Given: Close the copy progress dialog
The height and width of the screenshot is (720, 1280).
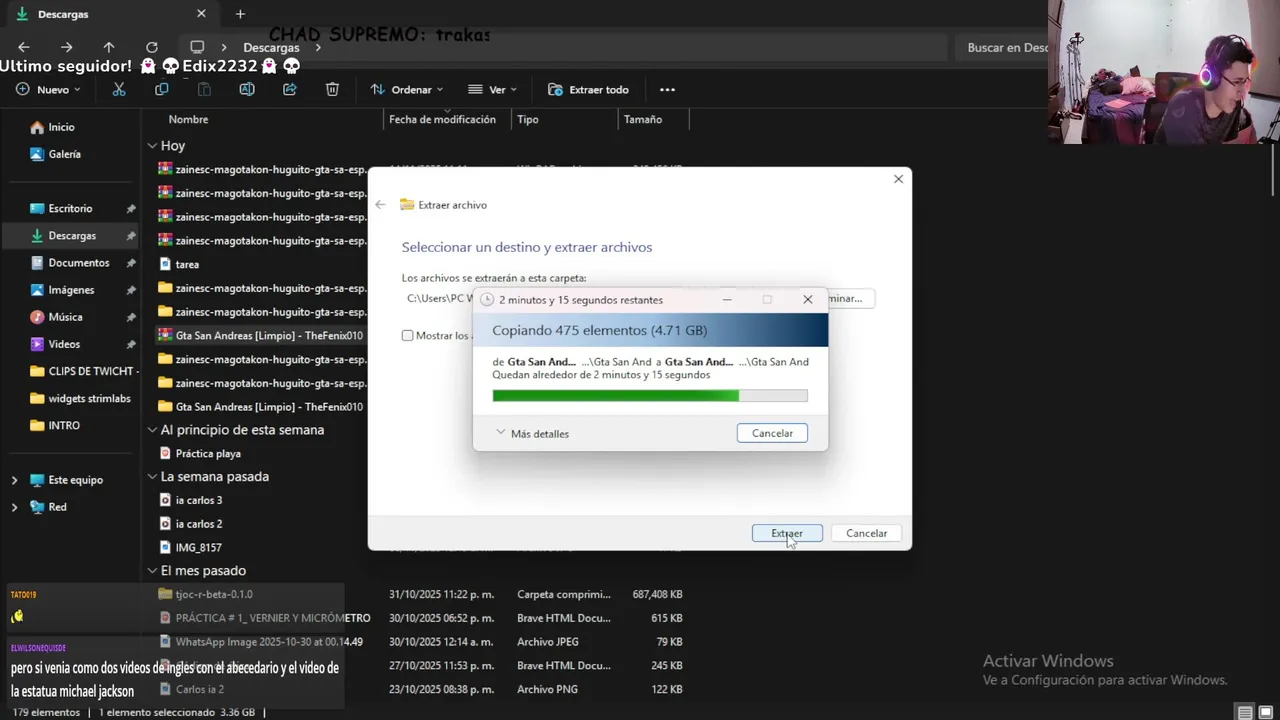Looking at the screenshot, I should [x=808, y=299].
